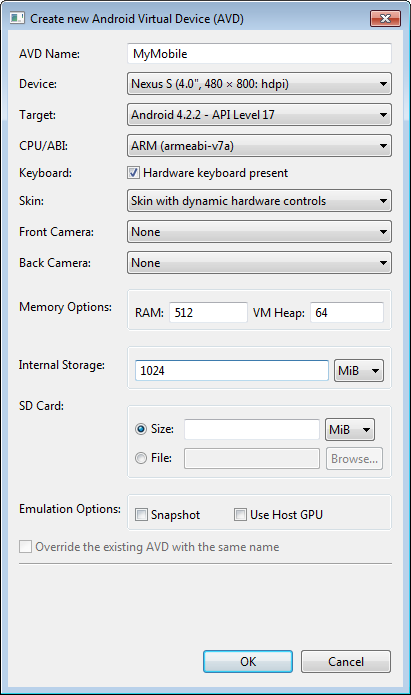The image size is (411, 695).
Task: Expand the Back Camera dropdown
Action: point(259,263)
